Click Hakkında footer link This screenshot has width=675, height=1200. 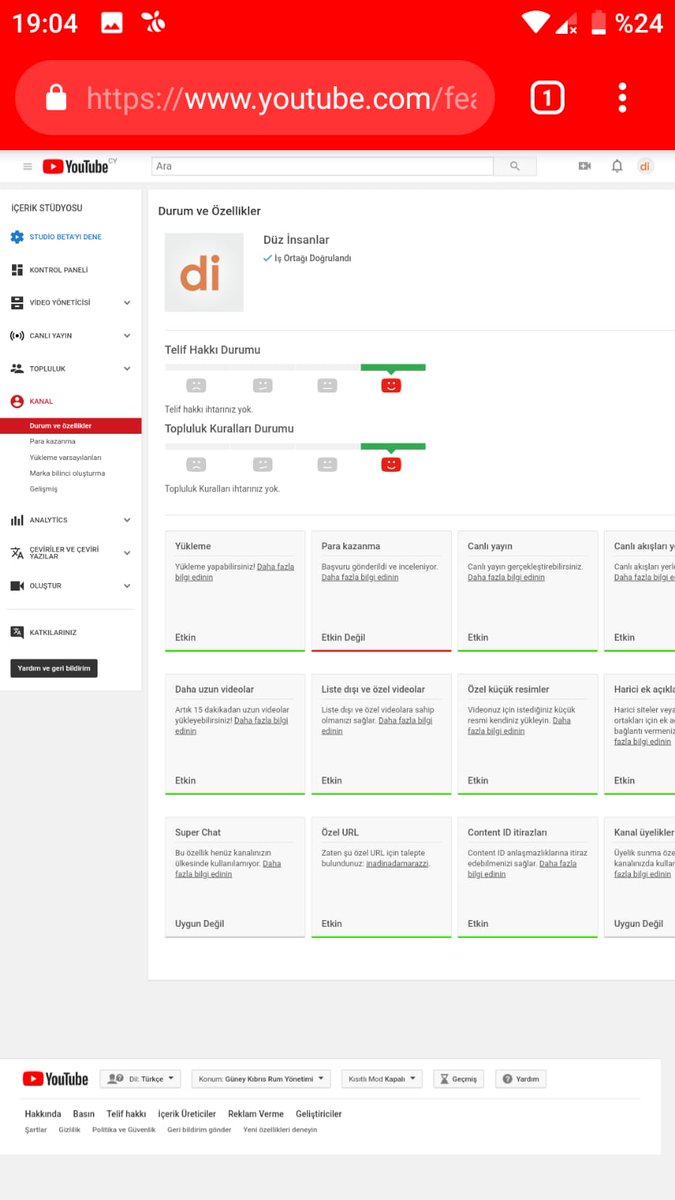tap(43, 1114)
